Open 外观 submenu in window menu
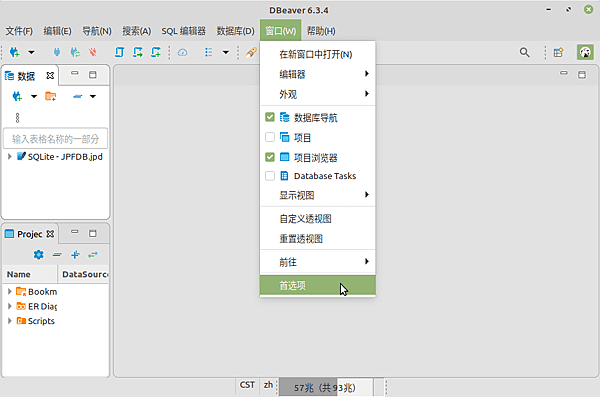The height and width of the screenshot is (397, 600). pyautogui.click(x=318, y=94)
